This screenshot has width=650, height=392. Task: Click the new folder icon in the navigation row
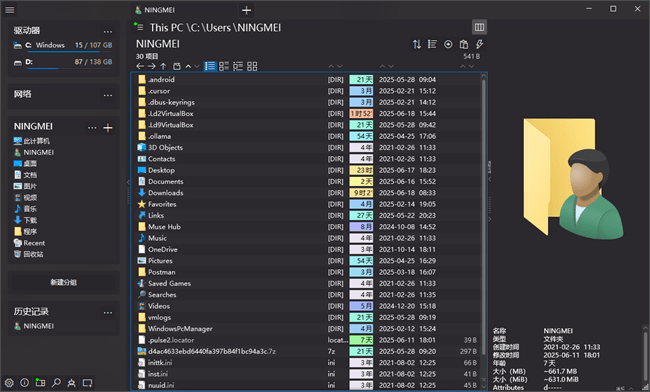coord(177,66)
